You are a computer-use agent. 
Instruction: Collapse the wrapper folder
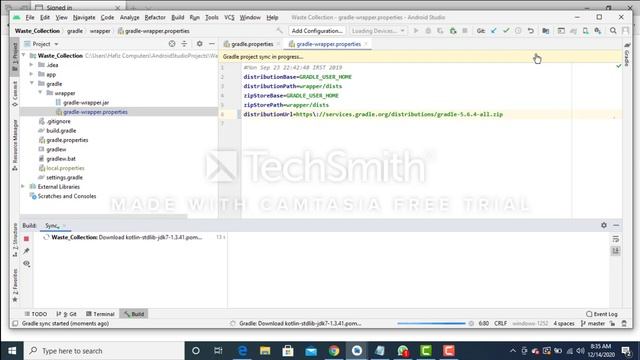point(40,93)
